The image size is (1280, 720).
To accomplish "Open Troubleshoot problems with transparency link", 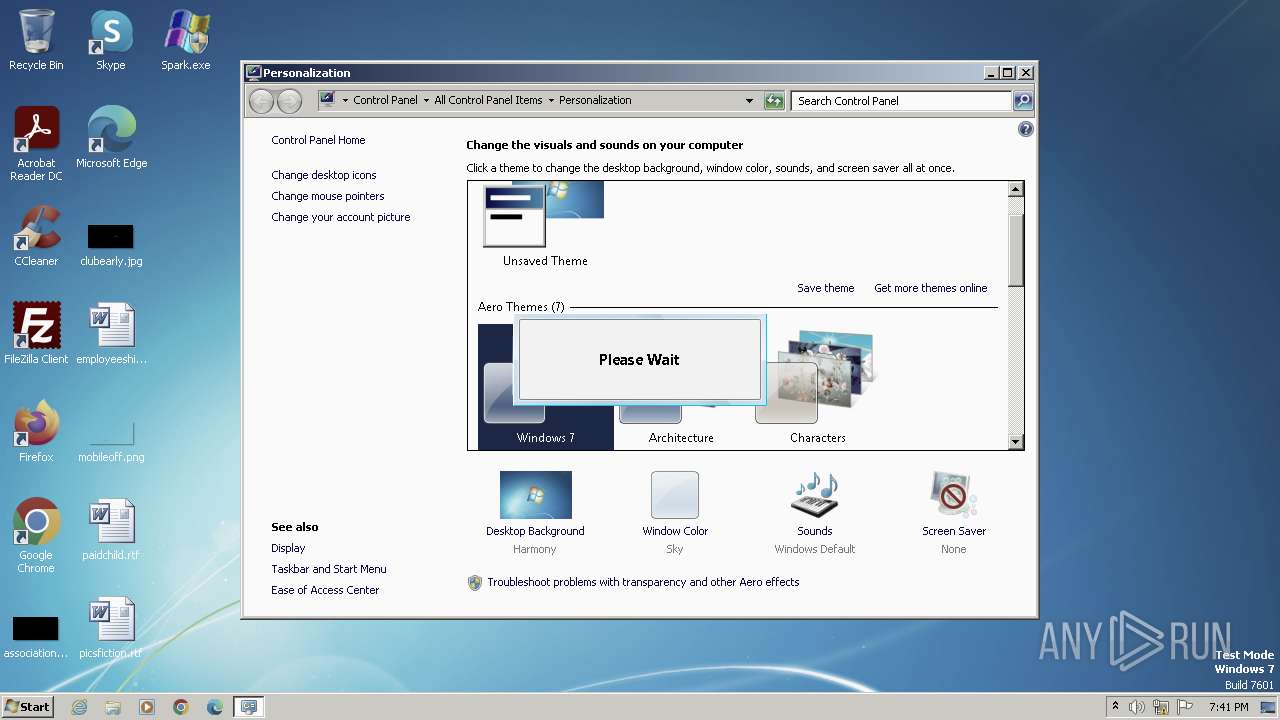I will [643, 582].
